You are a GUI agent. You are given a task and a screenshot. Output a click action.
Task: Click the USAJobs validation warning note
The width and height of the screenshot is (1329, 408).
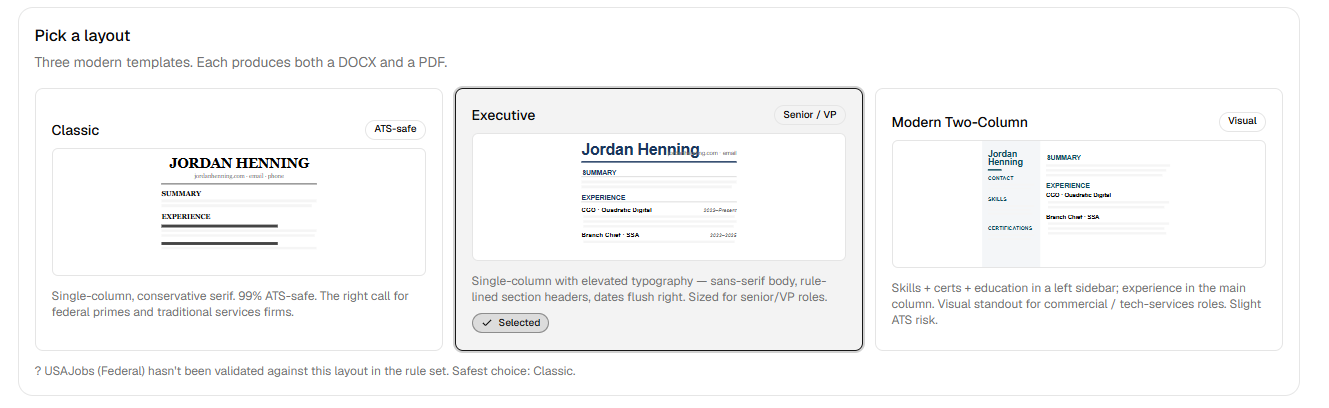click(x=305, y=371)
